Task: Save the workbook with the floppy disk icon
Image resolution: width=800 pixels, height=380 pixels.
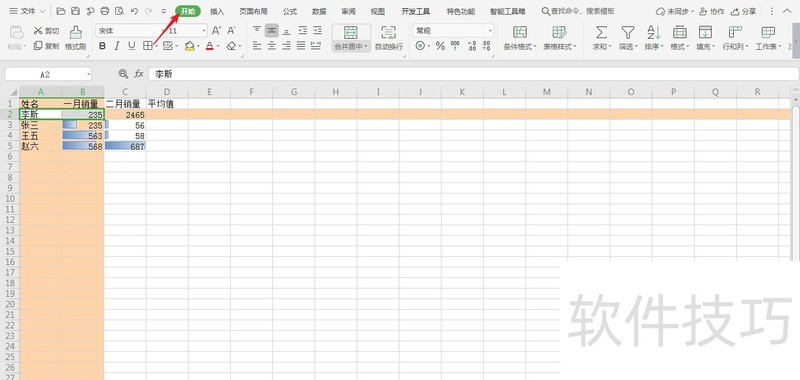Action: (75, 11)
